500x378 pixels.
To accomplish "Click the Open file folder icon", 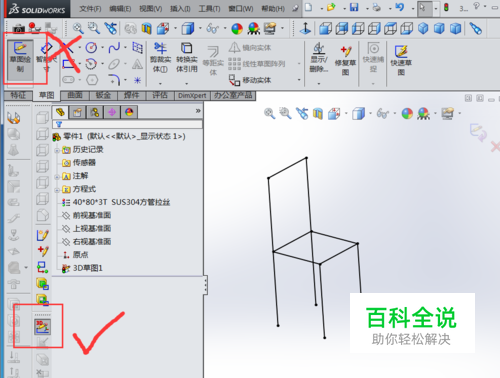I will point(331,7).
